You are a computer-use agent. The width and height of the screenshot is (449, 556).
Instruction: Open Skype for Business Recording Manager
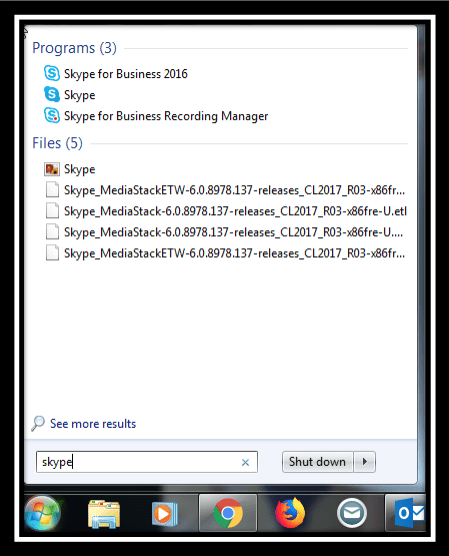pyautogui.click(x=156, y=116)
